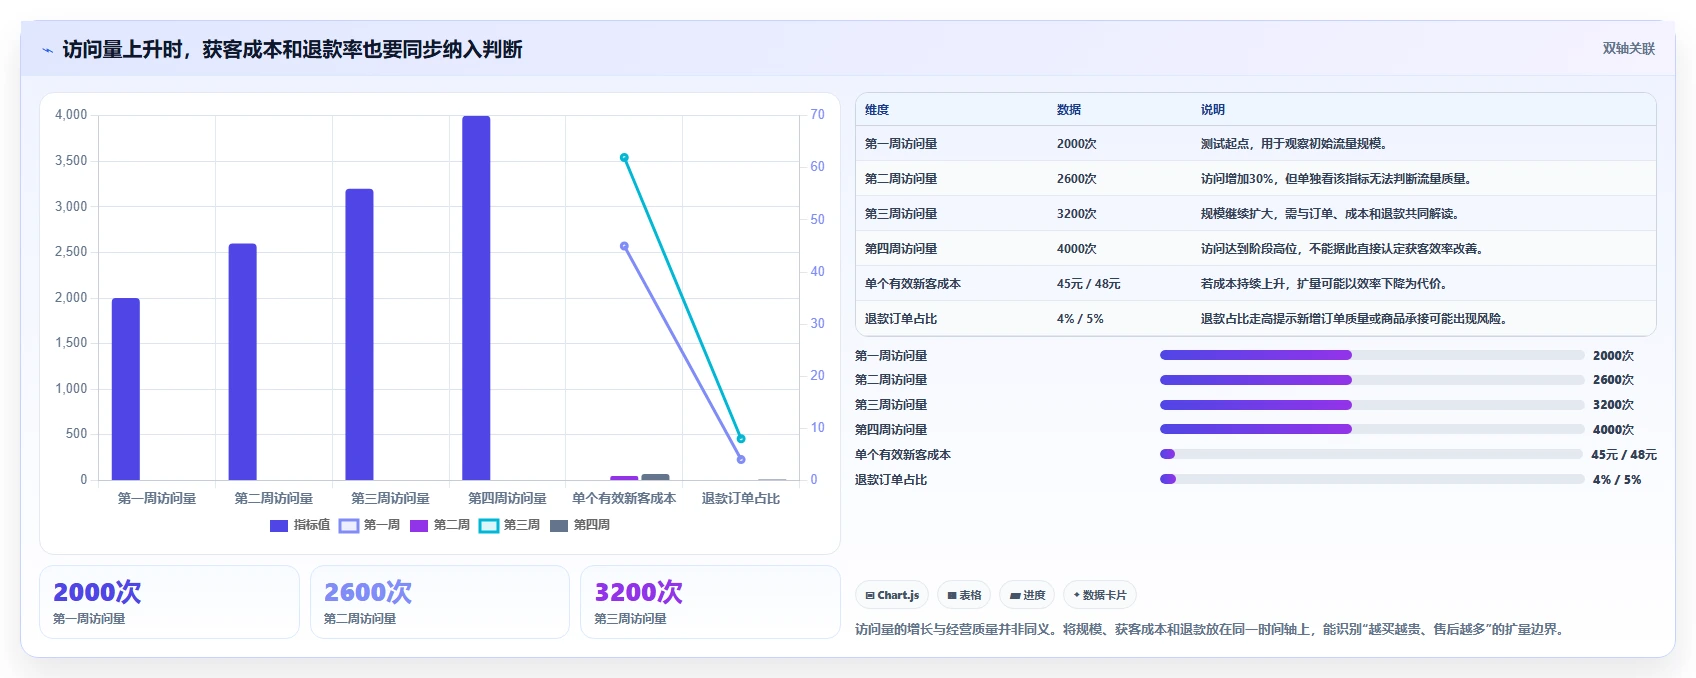The height and width of the screenshot is (678, 1696).
Task: Click the 单个有效新客成本 progress bar
Action: 1372,454
